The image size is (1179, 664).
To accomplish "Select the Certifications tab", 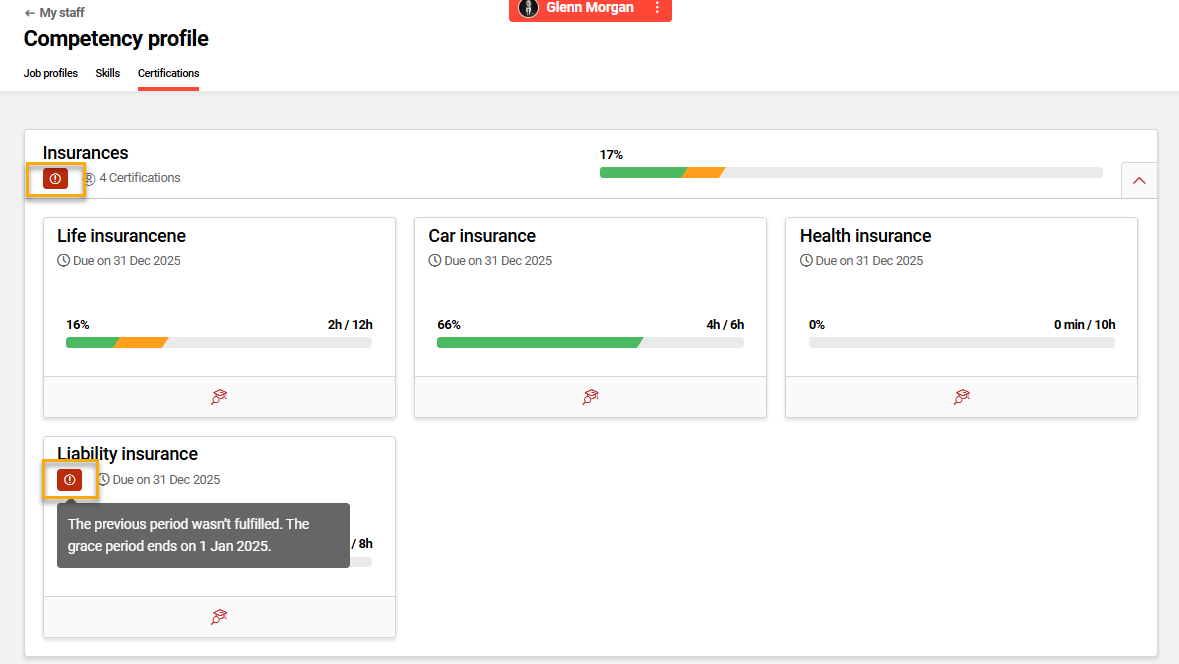I will pyautogui.click(x=168, y=73).
